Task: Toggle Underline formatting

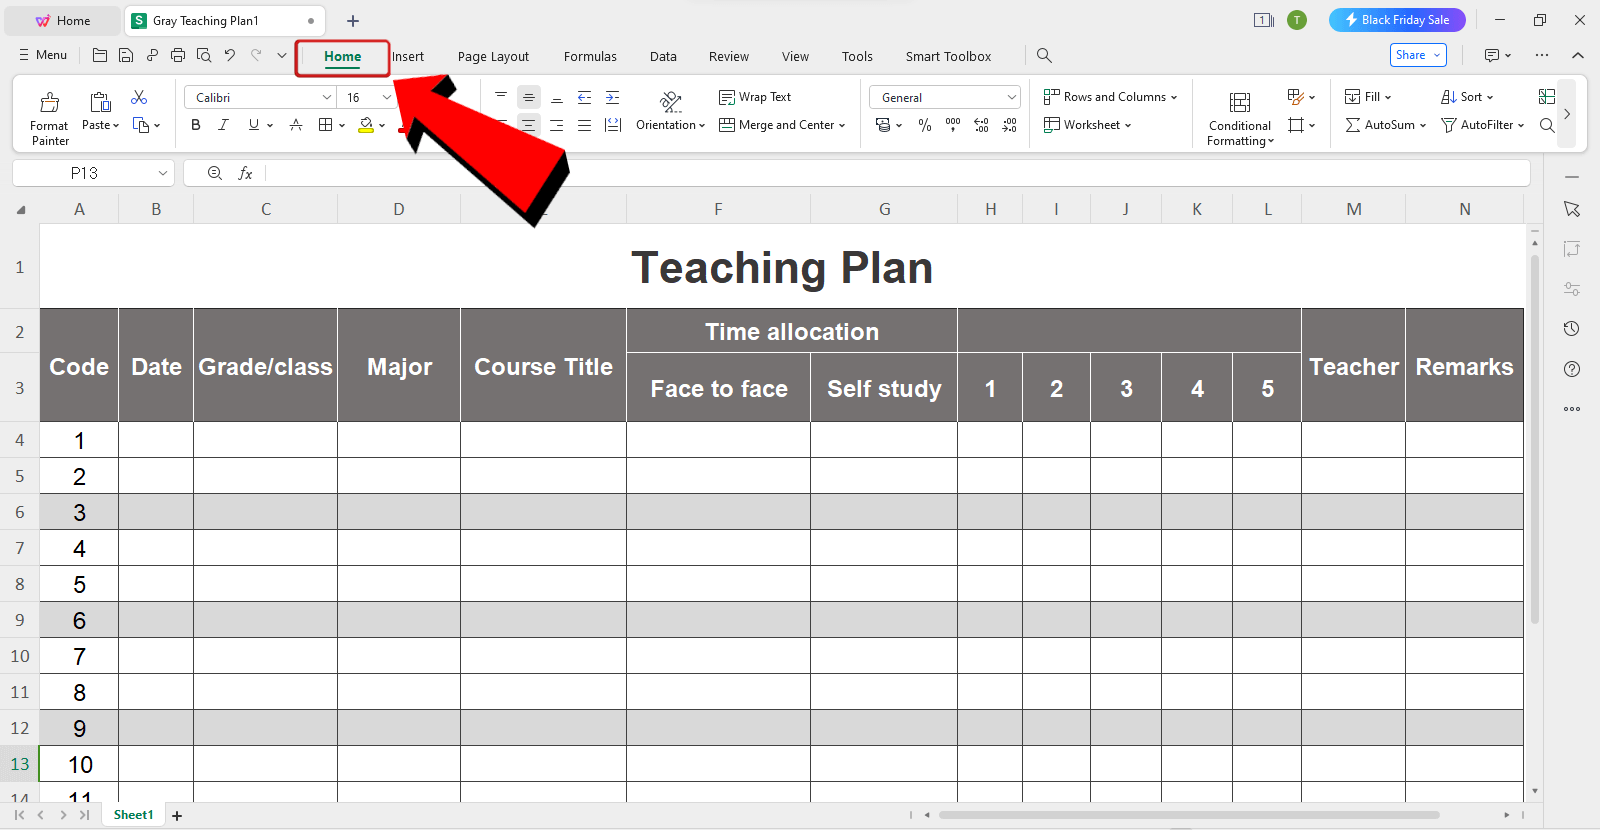Action: [x=254, y=125]
